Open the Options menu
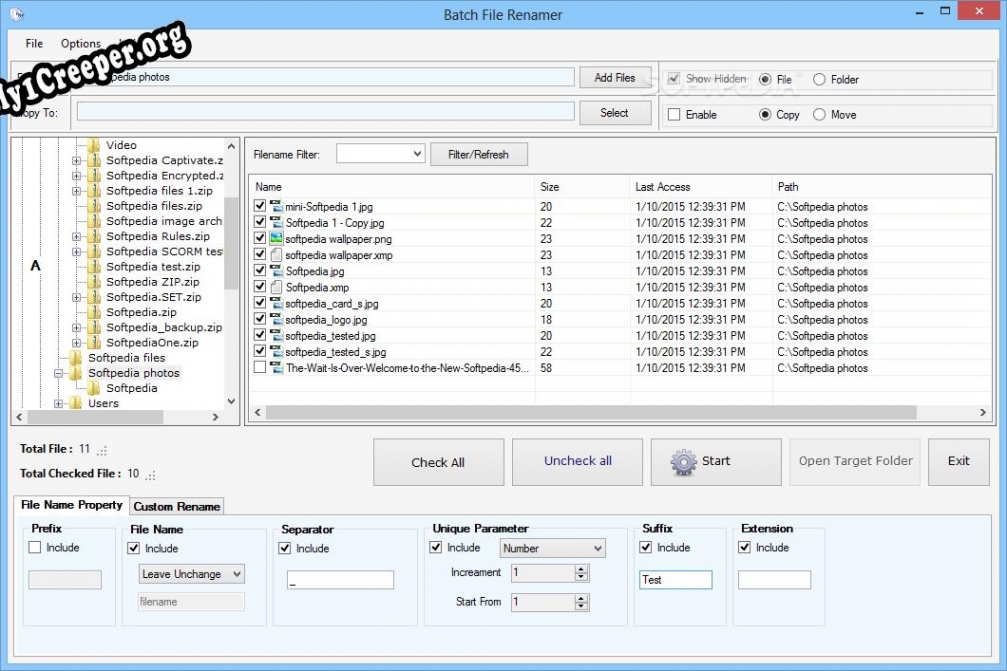 (80, 44)
